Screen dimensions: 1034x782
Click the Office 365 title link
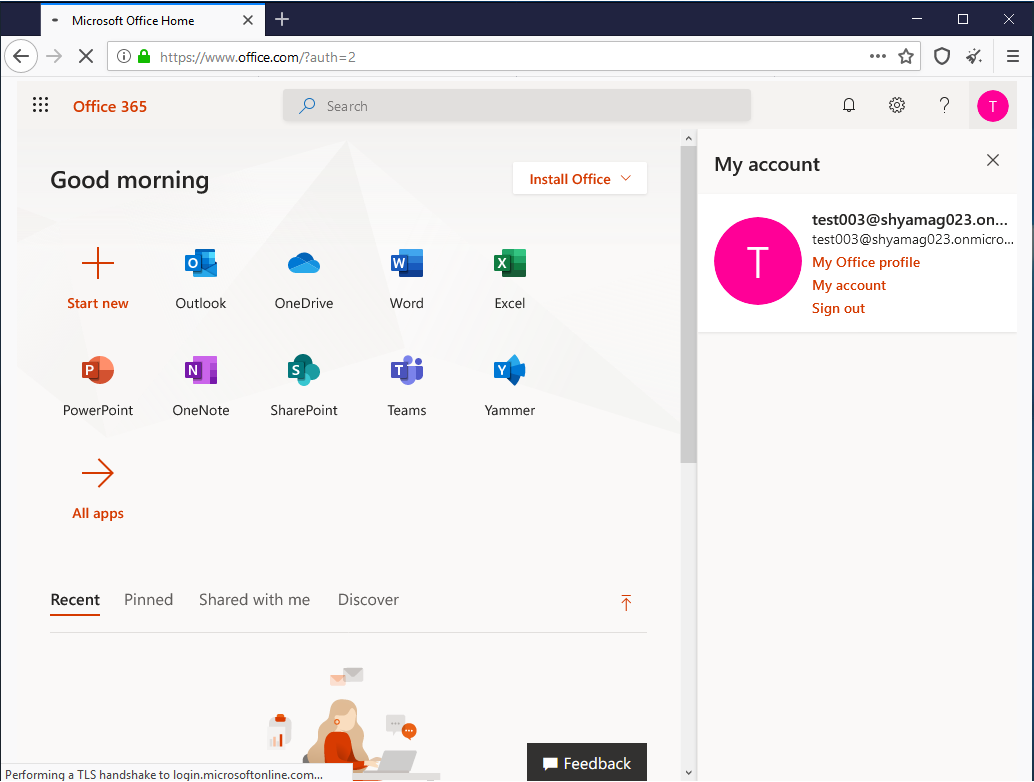(109, 106)
